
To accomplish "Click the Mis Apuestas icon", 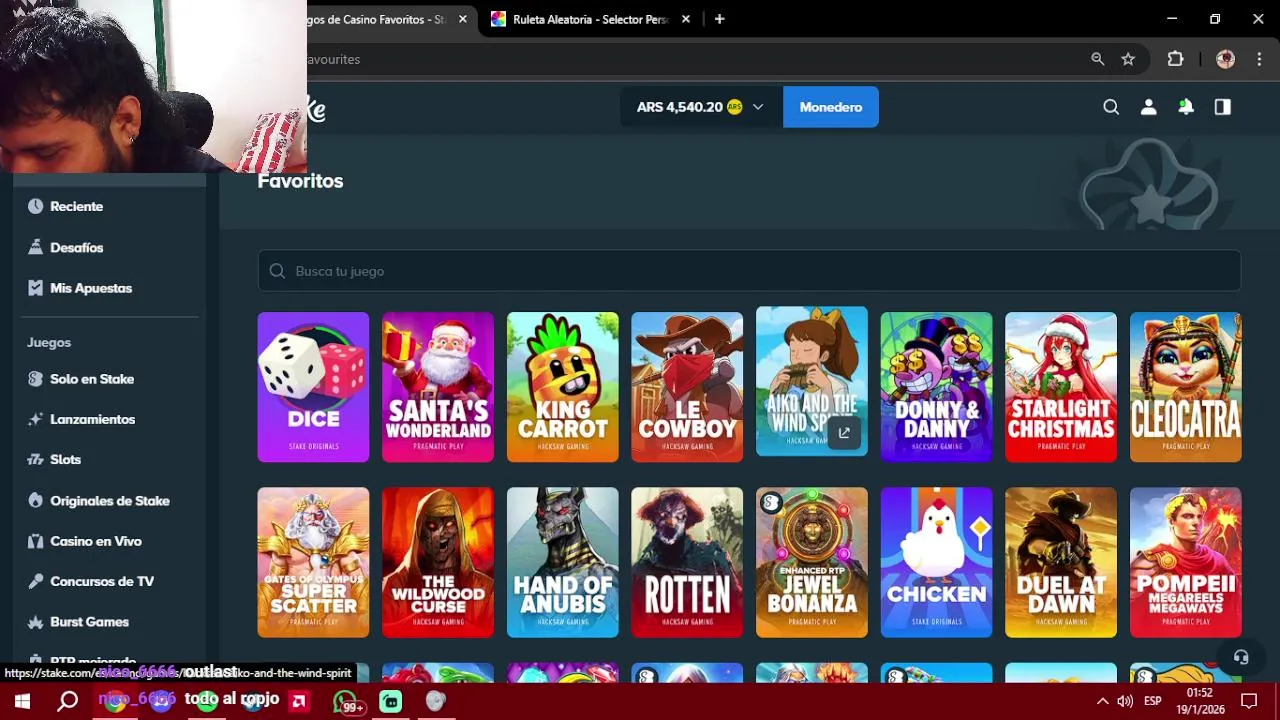I will click(36, 288).
